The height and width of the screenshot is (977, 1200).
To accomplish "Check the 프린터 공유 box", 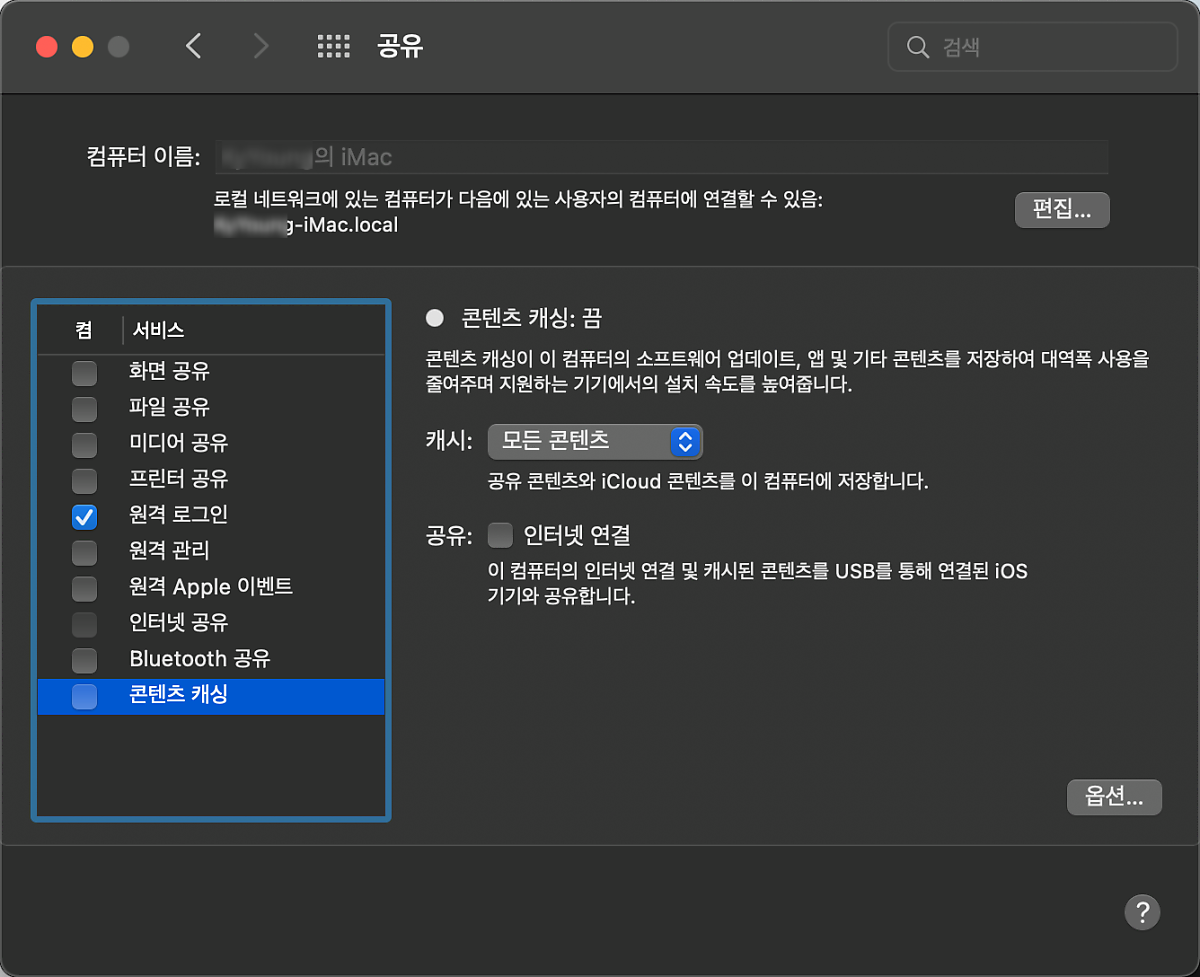I will click(x=85, y=480).
